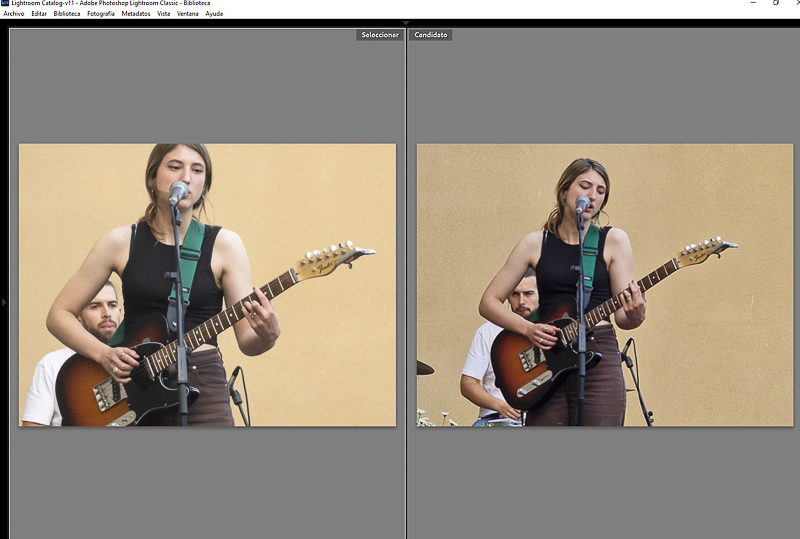The image size is (800, 539).
Task: Minimize the Lightroom Classic window
Action: [753, 3]
